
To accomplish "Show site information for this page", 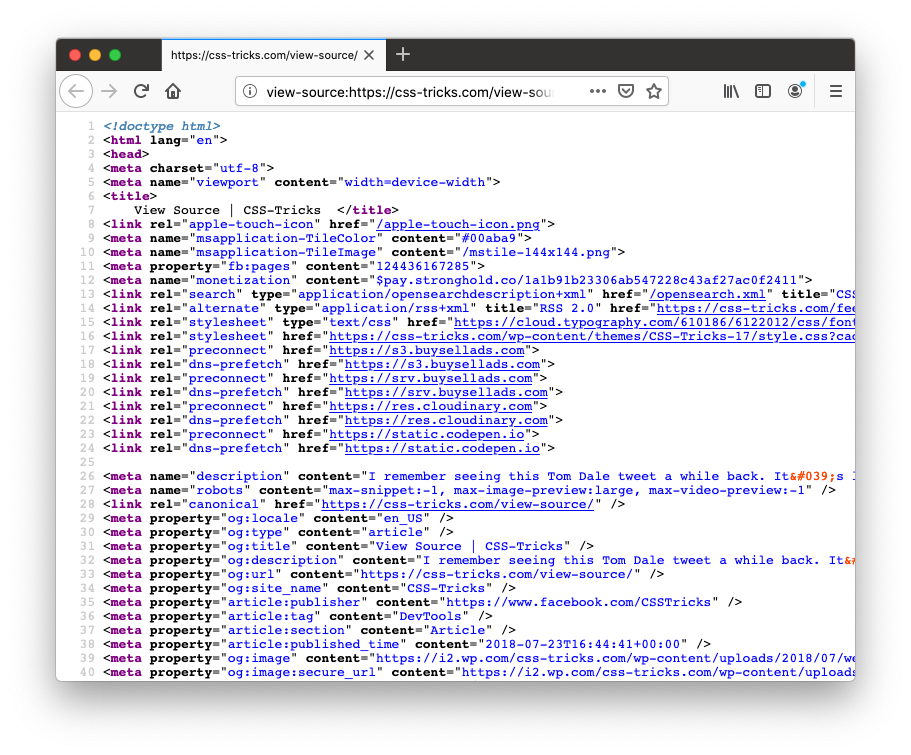I will tap(250, 91).
